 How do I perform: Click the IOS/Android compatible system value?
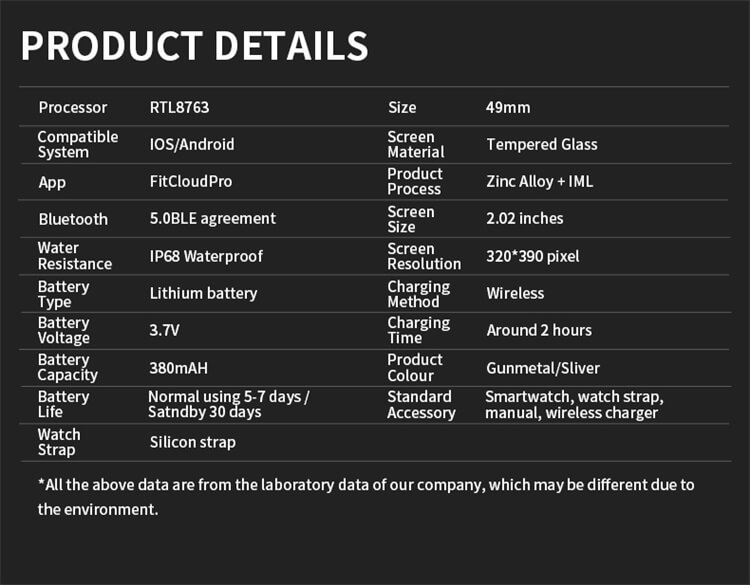click(192, 144)
